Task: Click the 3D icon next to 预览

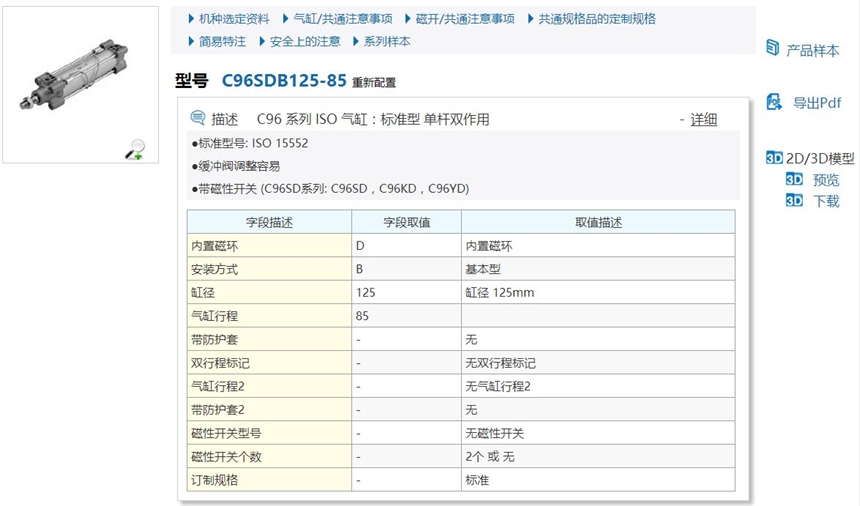Action: tap(794, 179)
